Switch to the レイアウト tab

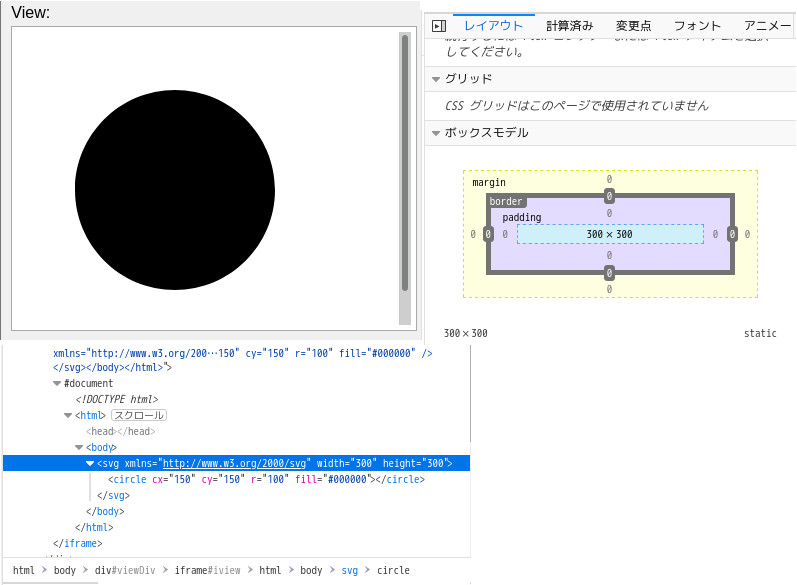494,25
